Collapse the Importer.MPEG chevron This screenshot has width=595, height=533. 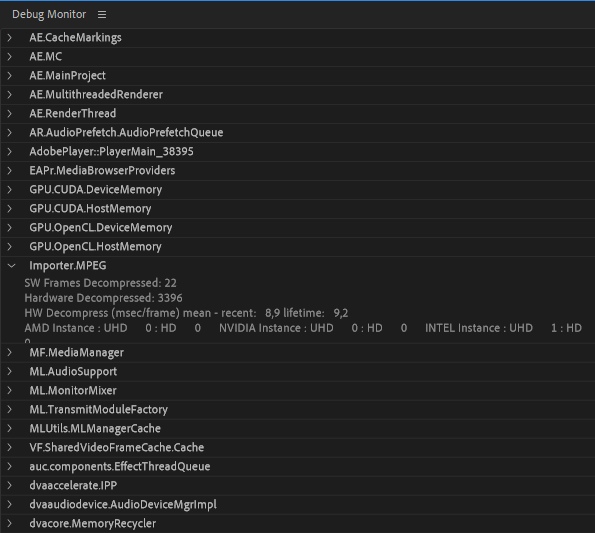pyautogui.click(x=11, y=266)
